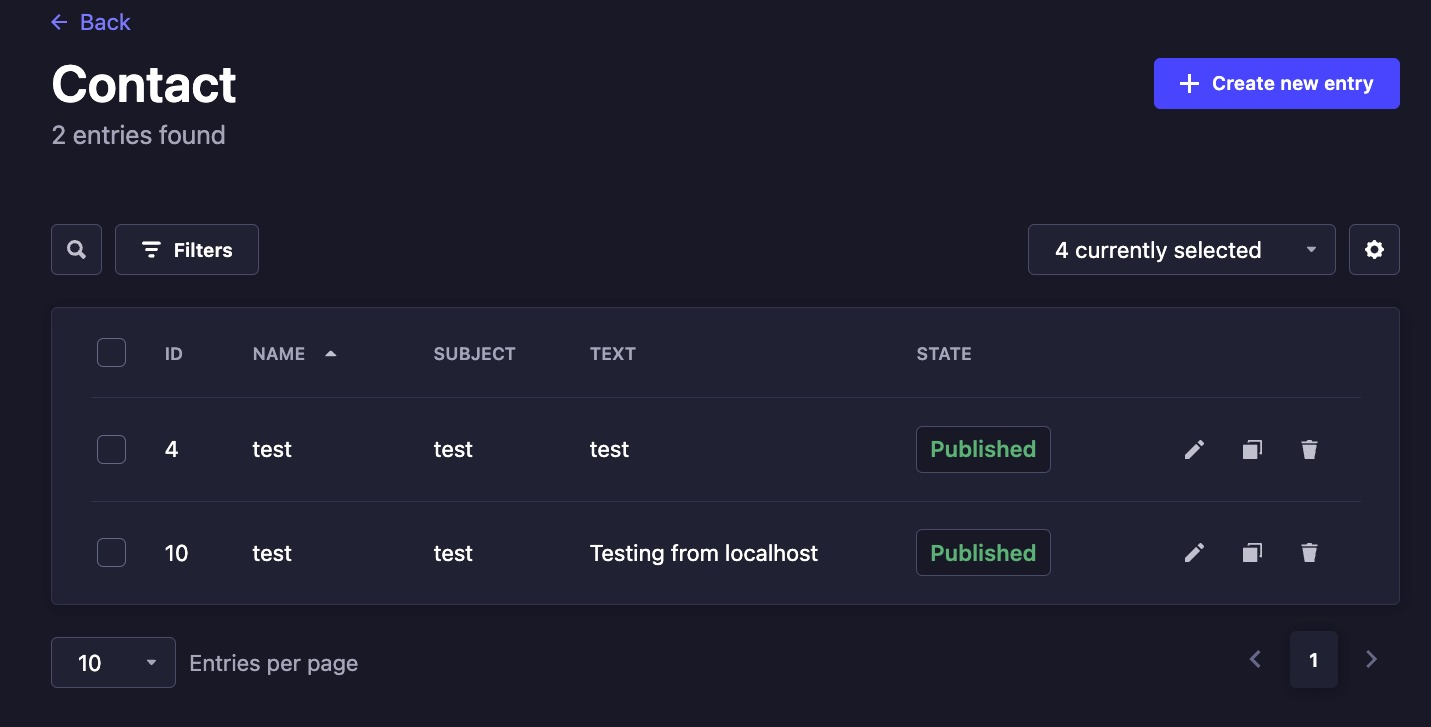1431x727 pixels.
Task: Open the search magnifier icon
Action: (x=76, y=249)
